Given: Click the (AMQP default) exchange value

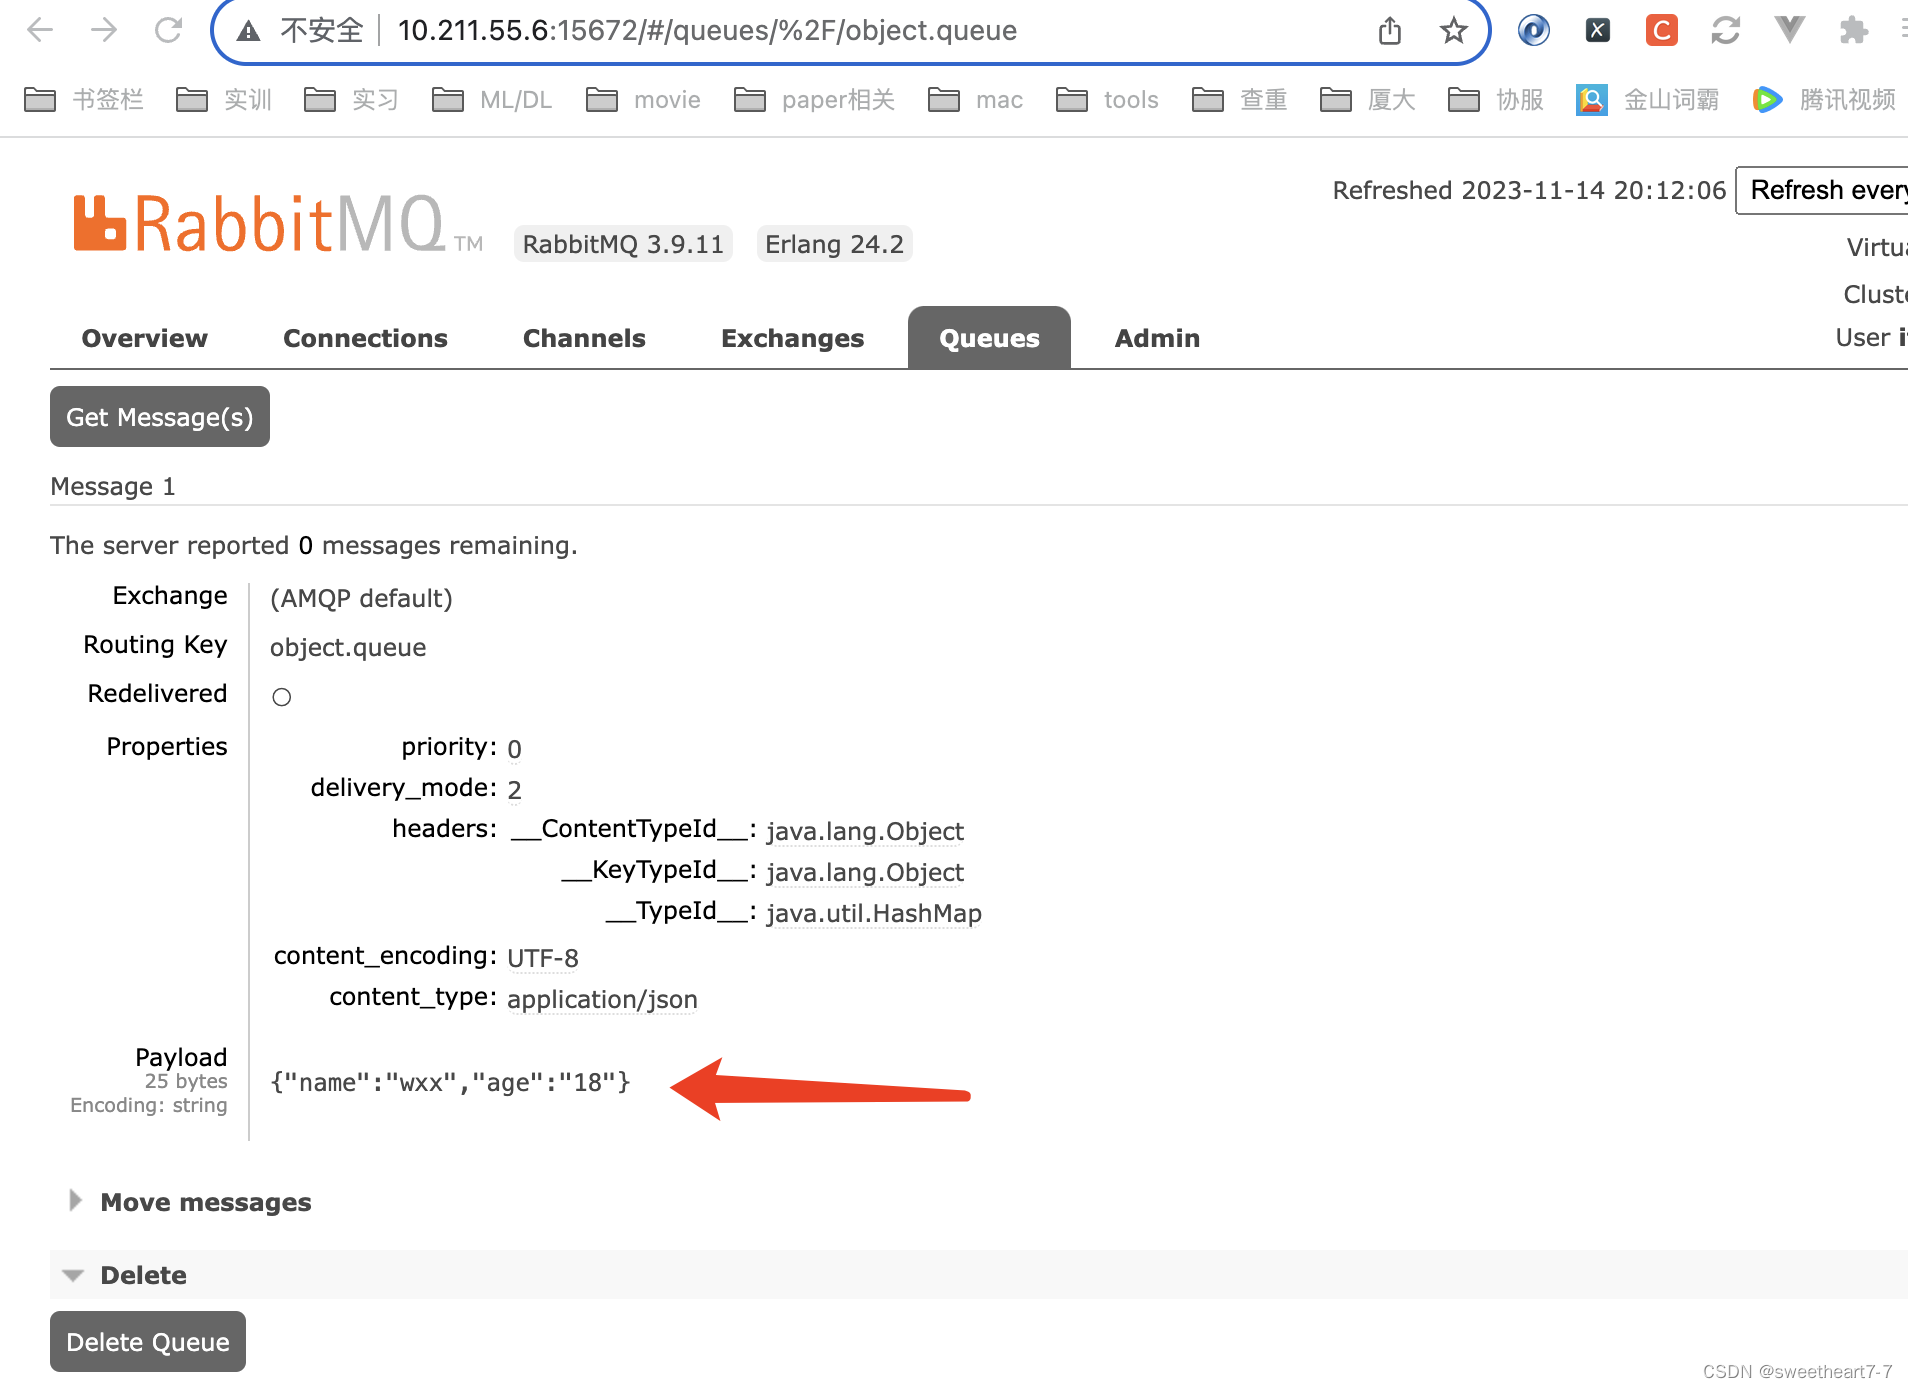Looking at the screenshot, I should (361, 598).
